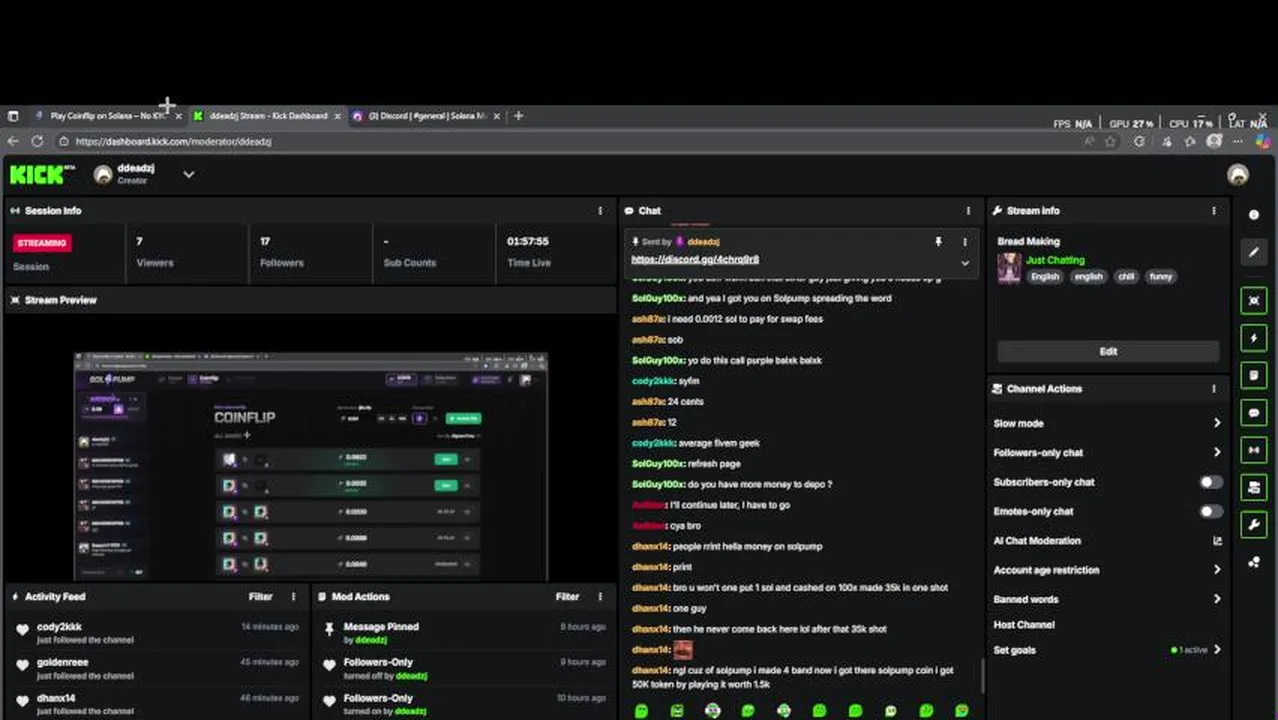
Task: Click the last emote in chat emote bar
Action: (x=961, y=711)
